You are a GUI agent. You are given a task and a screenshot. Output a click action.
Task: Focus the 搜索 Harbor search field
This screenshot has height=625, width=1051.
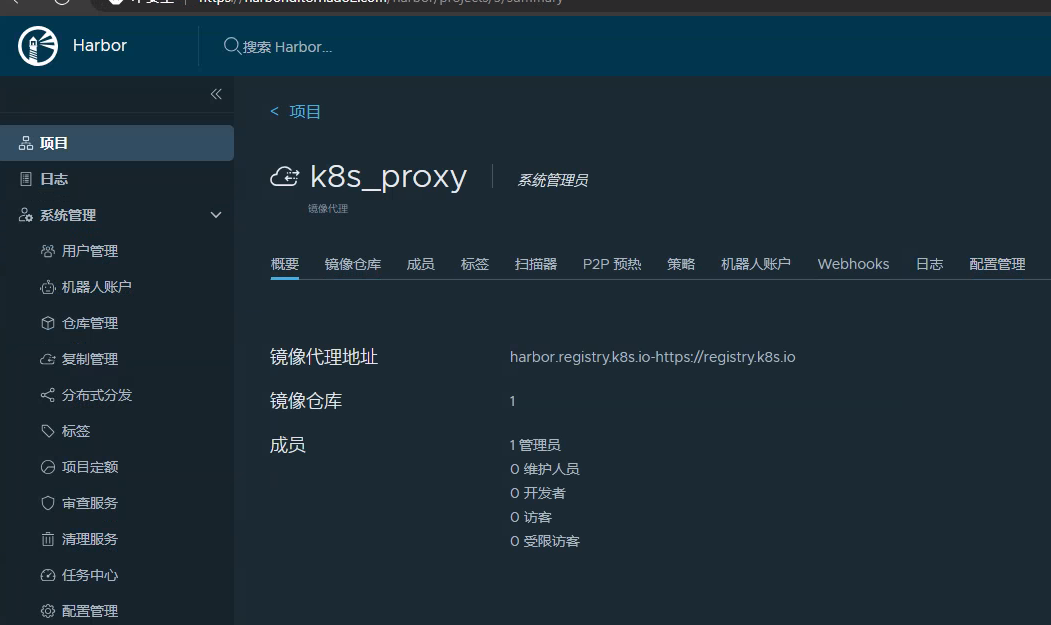(287, 47)
